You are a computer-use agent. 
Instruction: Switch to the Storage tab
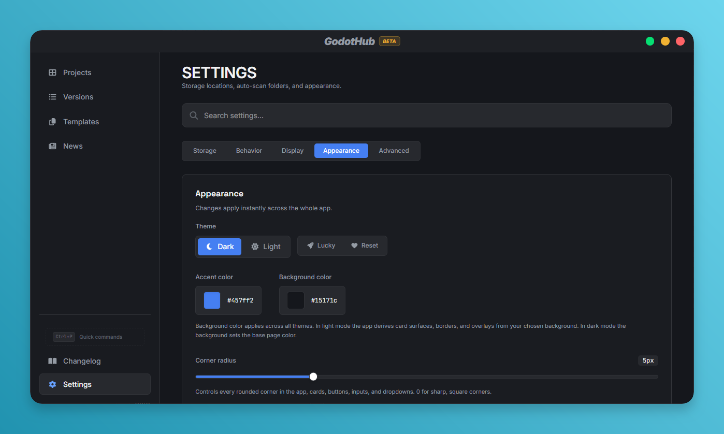205,151
